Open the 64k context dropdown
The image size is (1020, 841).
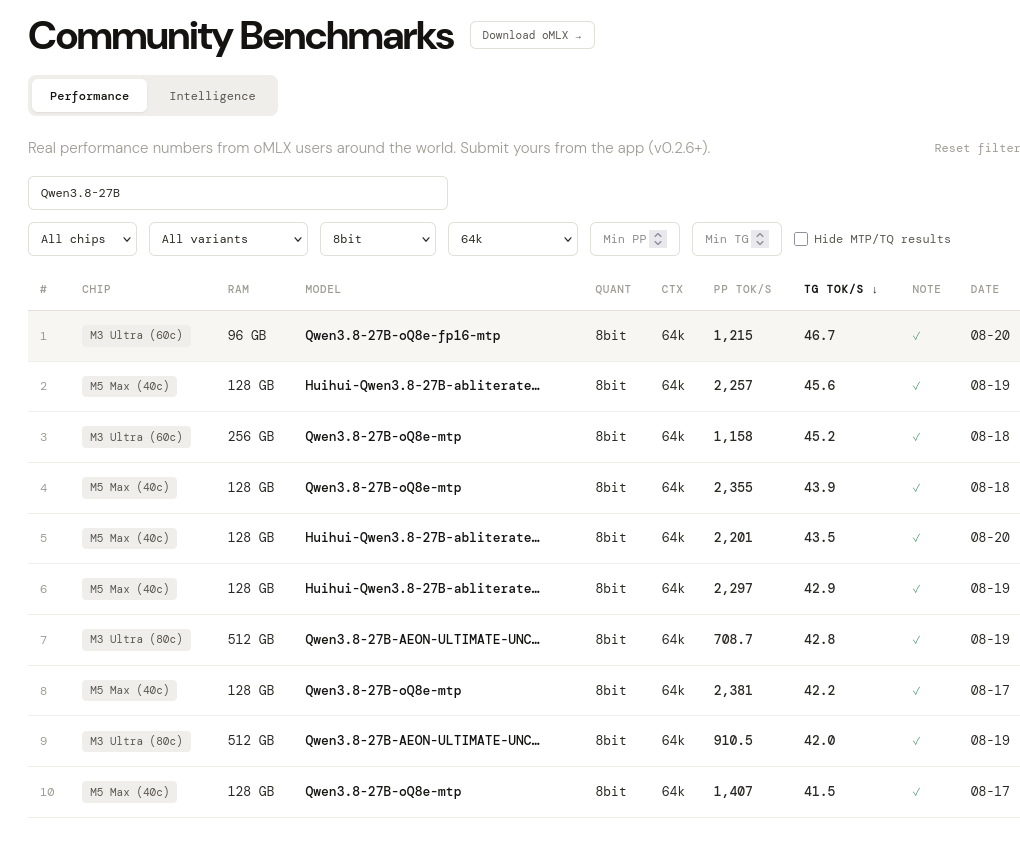click(513, 239)
